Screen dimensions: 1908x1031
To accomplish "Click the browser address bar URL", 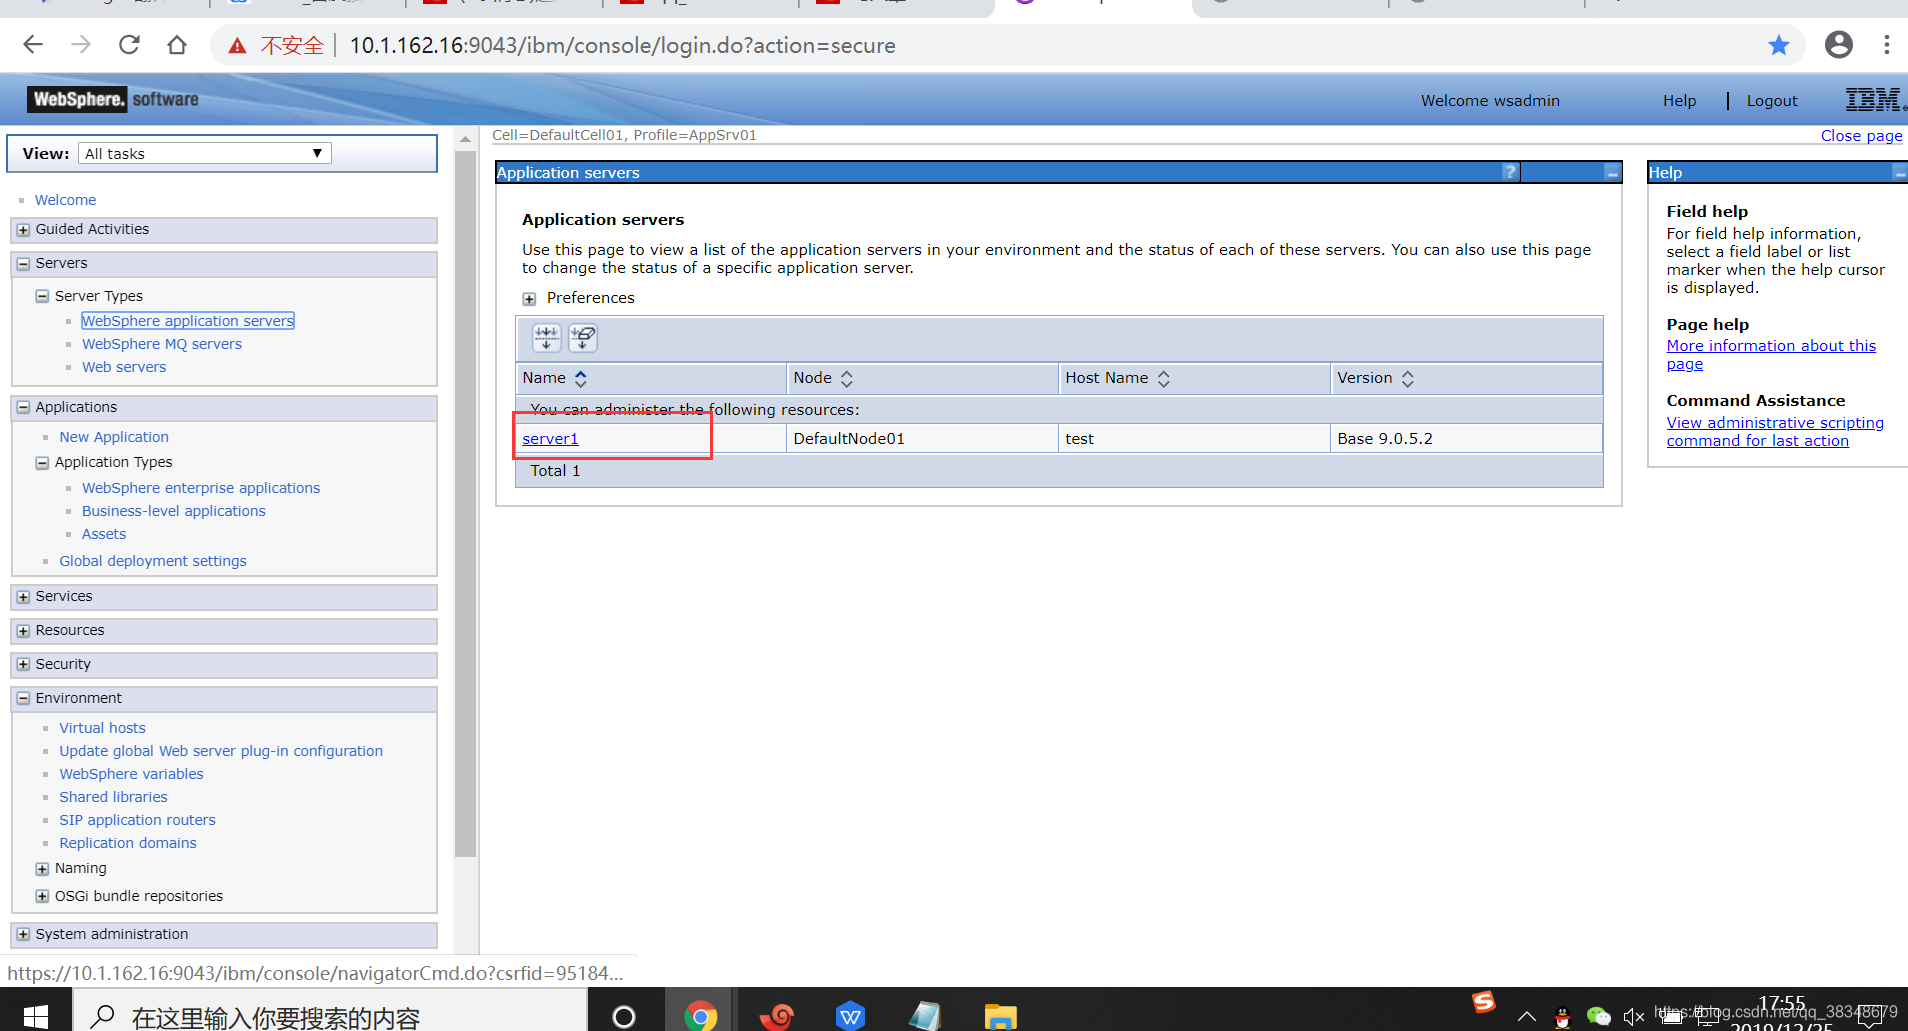I will pyautogui.click(x=622, y=46).
